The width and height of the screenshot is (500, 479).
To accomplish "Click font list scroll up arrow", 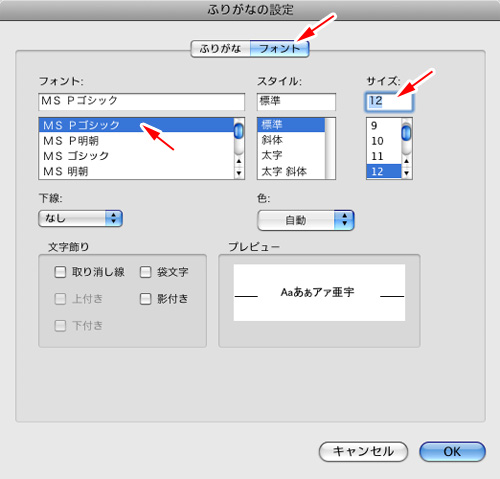I will (239, 161).
